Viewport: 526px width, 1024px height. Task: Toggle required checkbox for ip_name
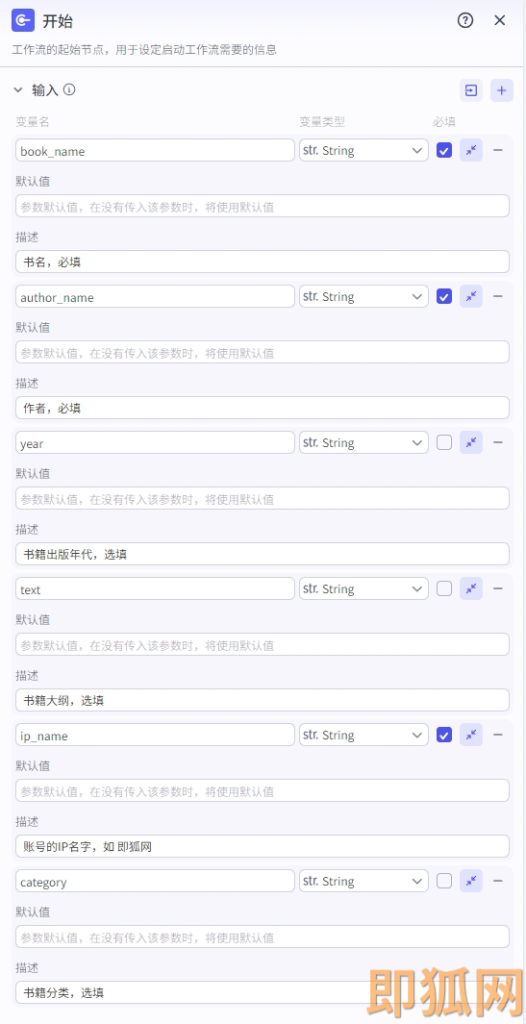pyautogui.click(x=444, y=735)
